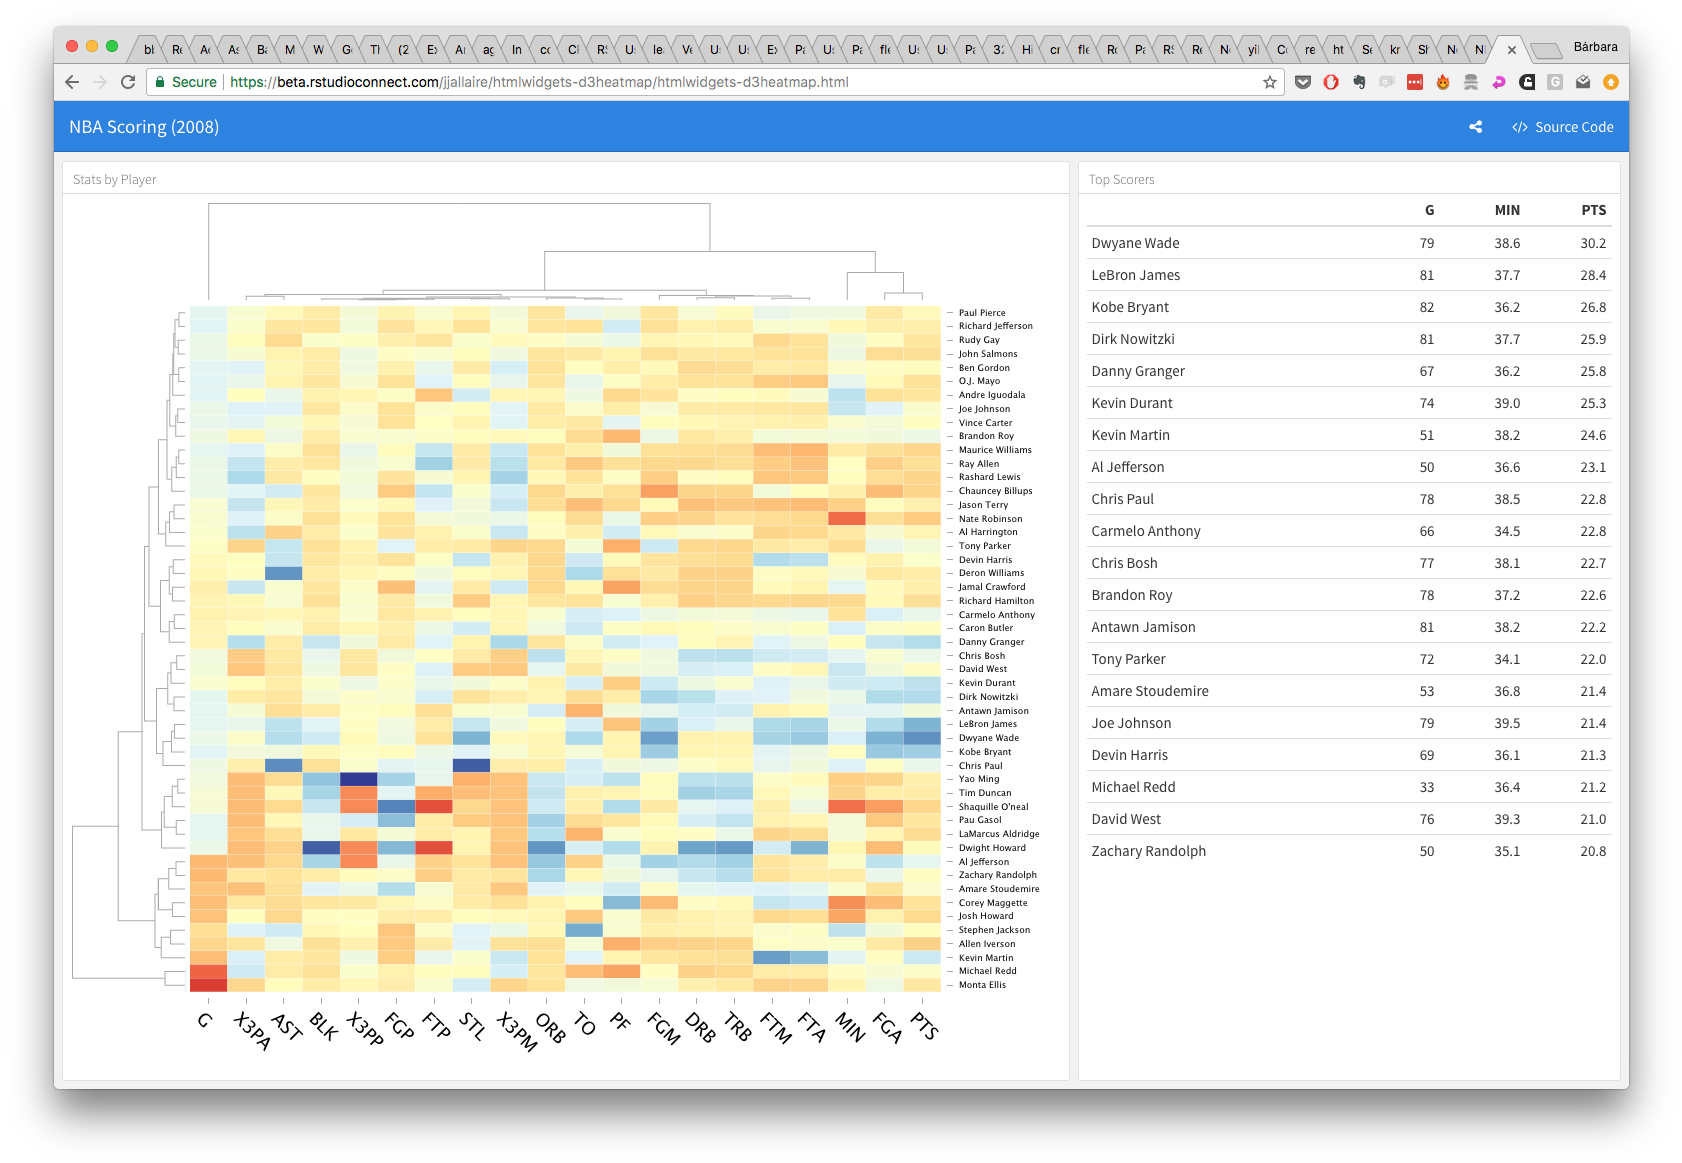Click the Yao Ming heatmap row label
This screenshot has width=1682, height=1163.
[979, 779]
